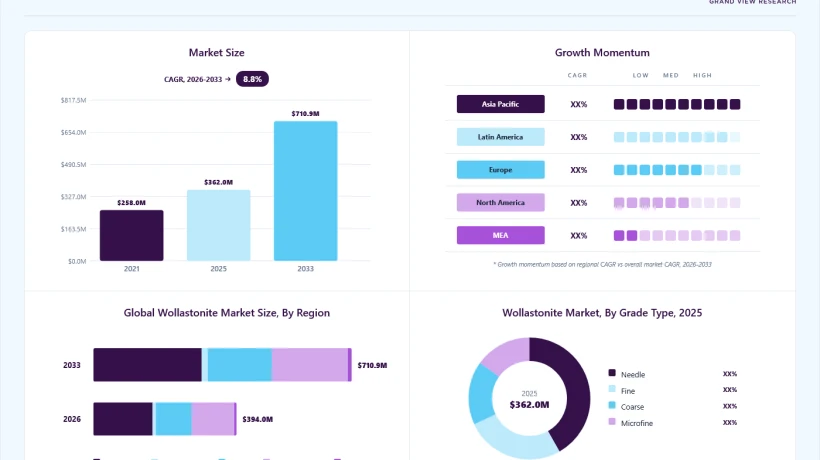This screenshot has width=820, height=460.
Task: Click the Asia Pacific momentum indicator squares
Action: 677,105
